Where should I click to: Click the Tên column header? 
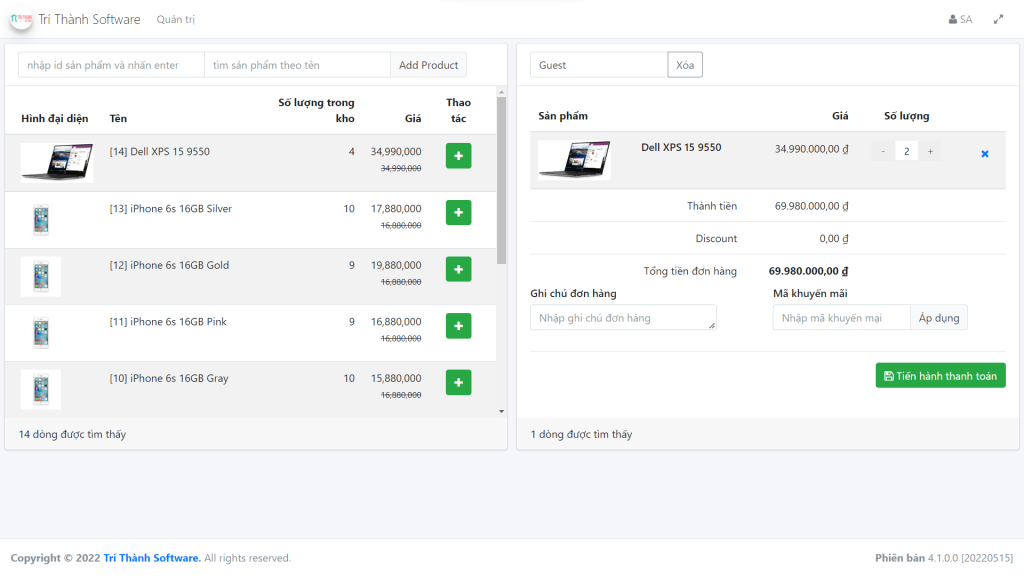(118, 118)
